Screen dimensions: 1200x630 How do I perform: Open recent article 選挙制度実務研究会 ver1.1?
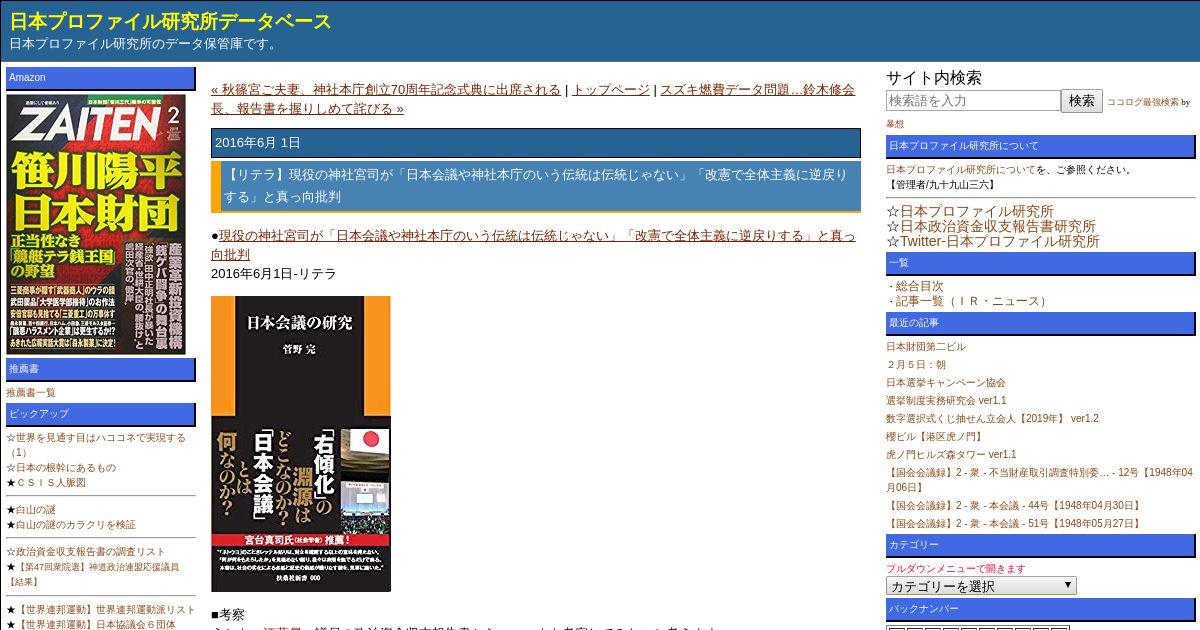coord(946,401)
